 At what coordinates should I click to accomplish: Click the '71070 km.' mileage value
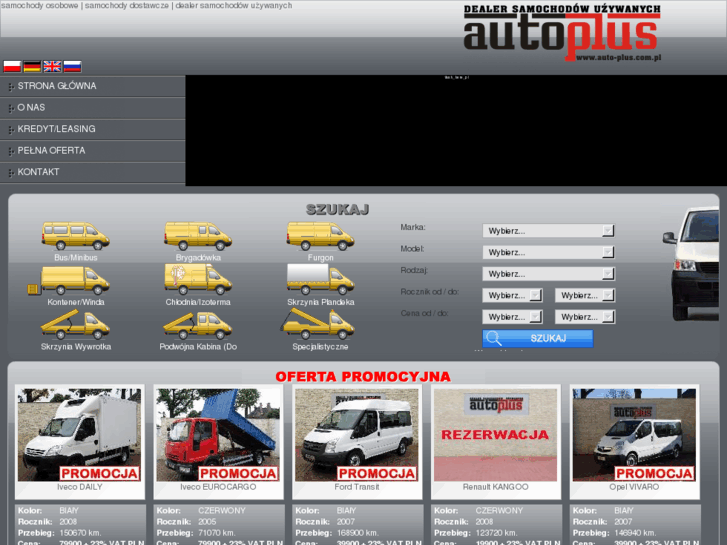pyautogui.click(x=217, y=533)
